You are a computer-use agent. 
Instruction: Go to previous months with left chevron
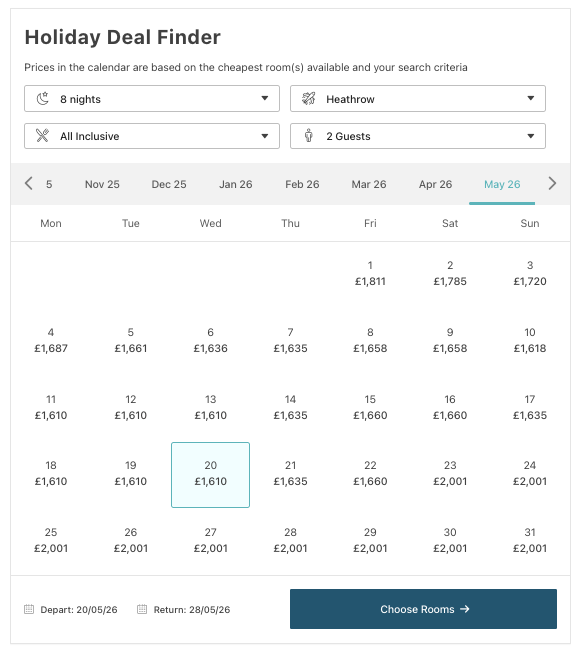click(x=29, y=183)
